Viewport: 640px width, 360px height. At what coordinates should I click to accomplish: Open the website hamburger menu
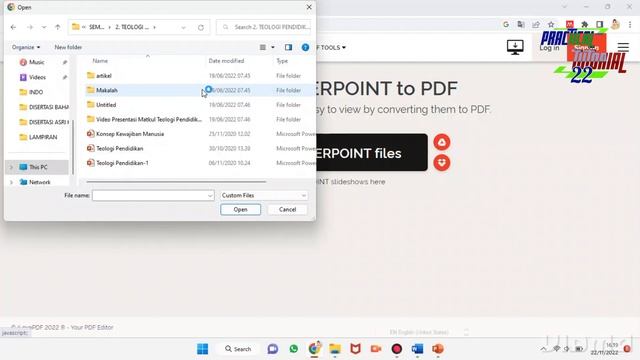(x=623, y=47)
